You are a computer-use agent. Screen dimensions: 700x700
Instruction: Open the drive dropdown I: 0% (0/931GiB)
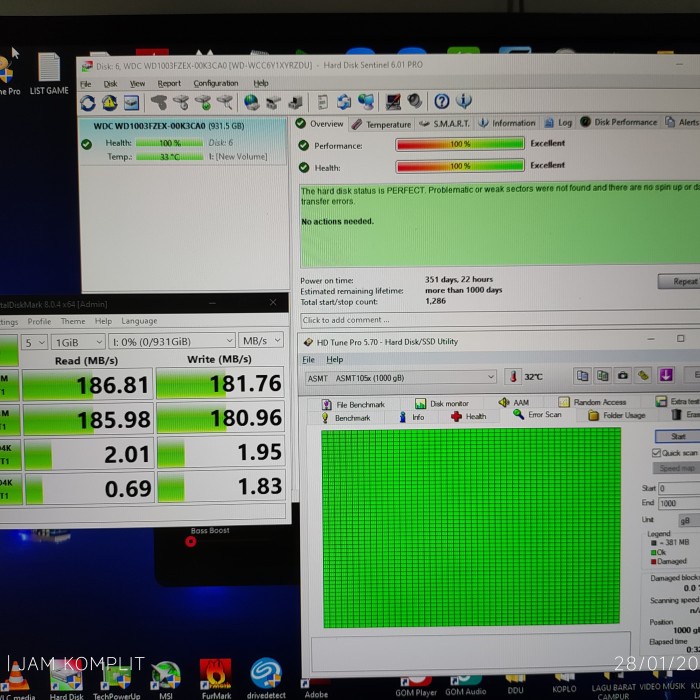click(172, 342)
